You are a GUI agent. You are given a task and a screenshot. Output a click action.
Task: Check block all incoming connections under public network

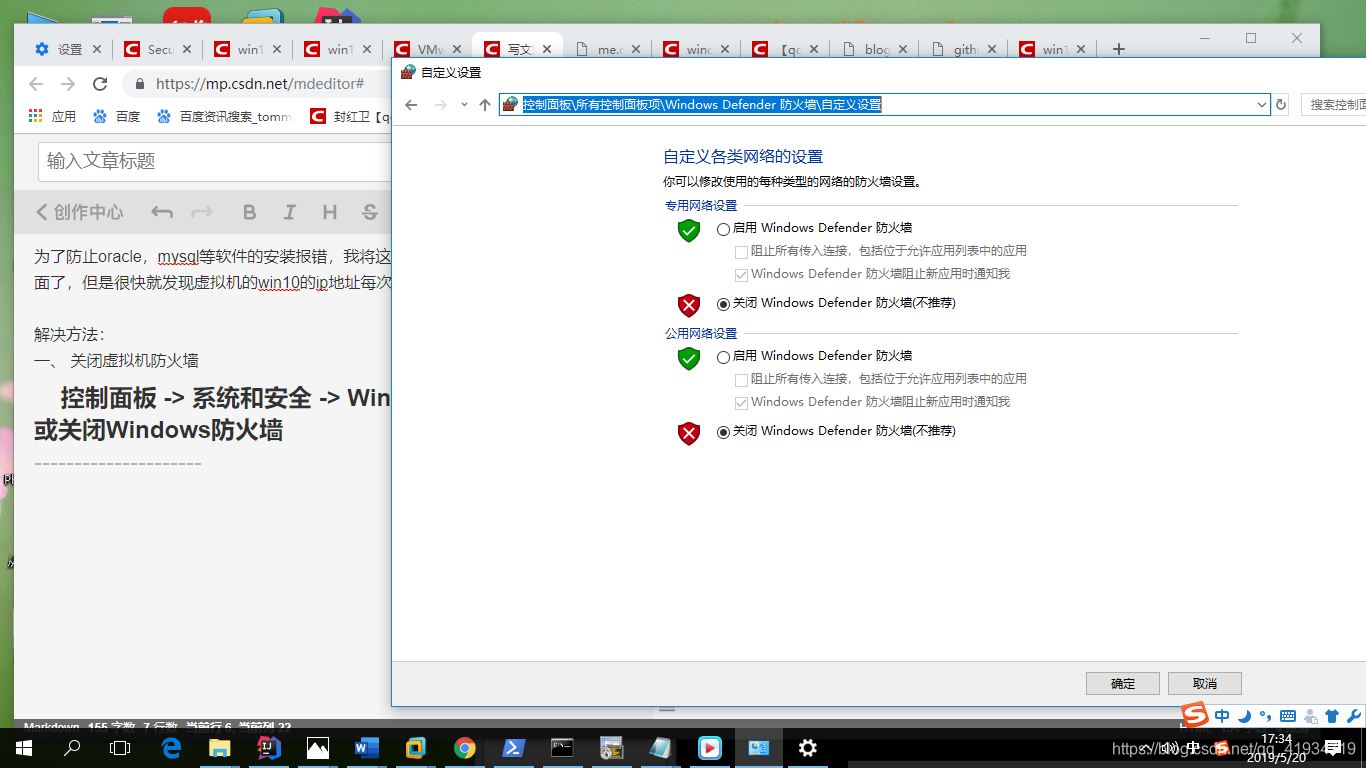741,380
